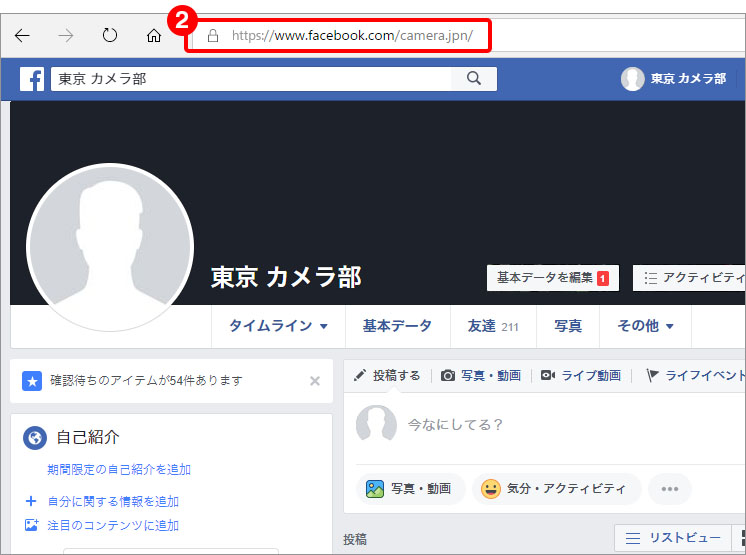Reload the page with the refresh icon

point(110,35)
